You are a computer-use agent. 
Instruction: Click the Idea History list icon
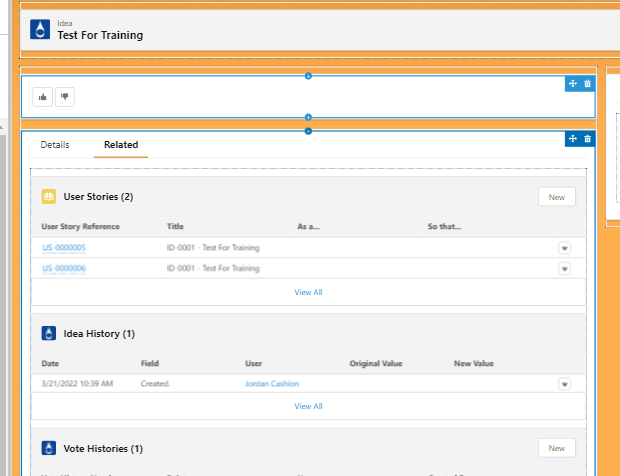[49, 333]
